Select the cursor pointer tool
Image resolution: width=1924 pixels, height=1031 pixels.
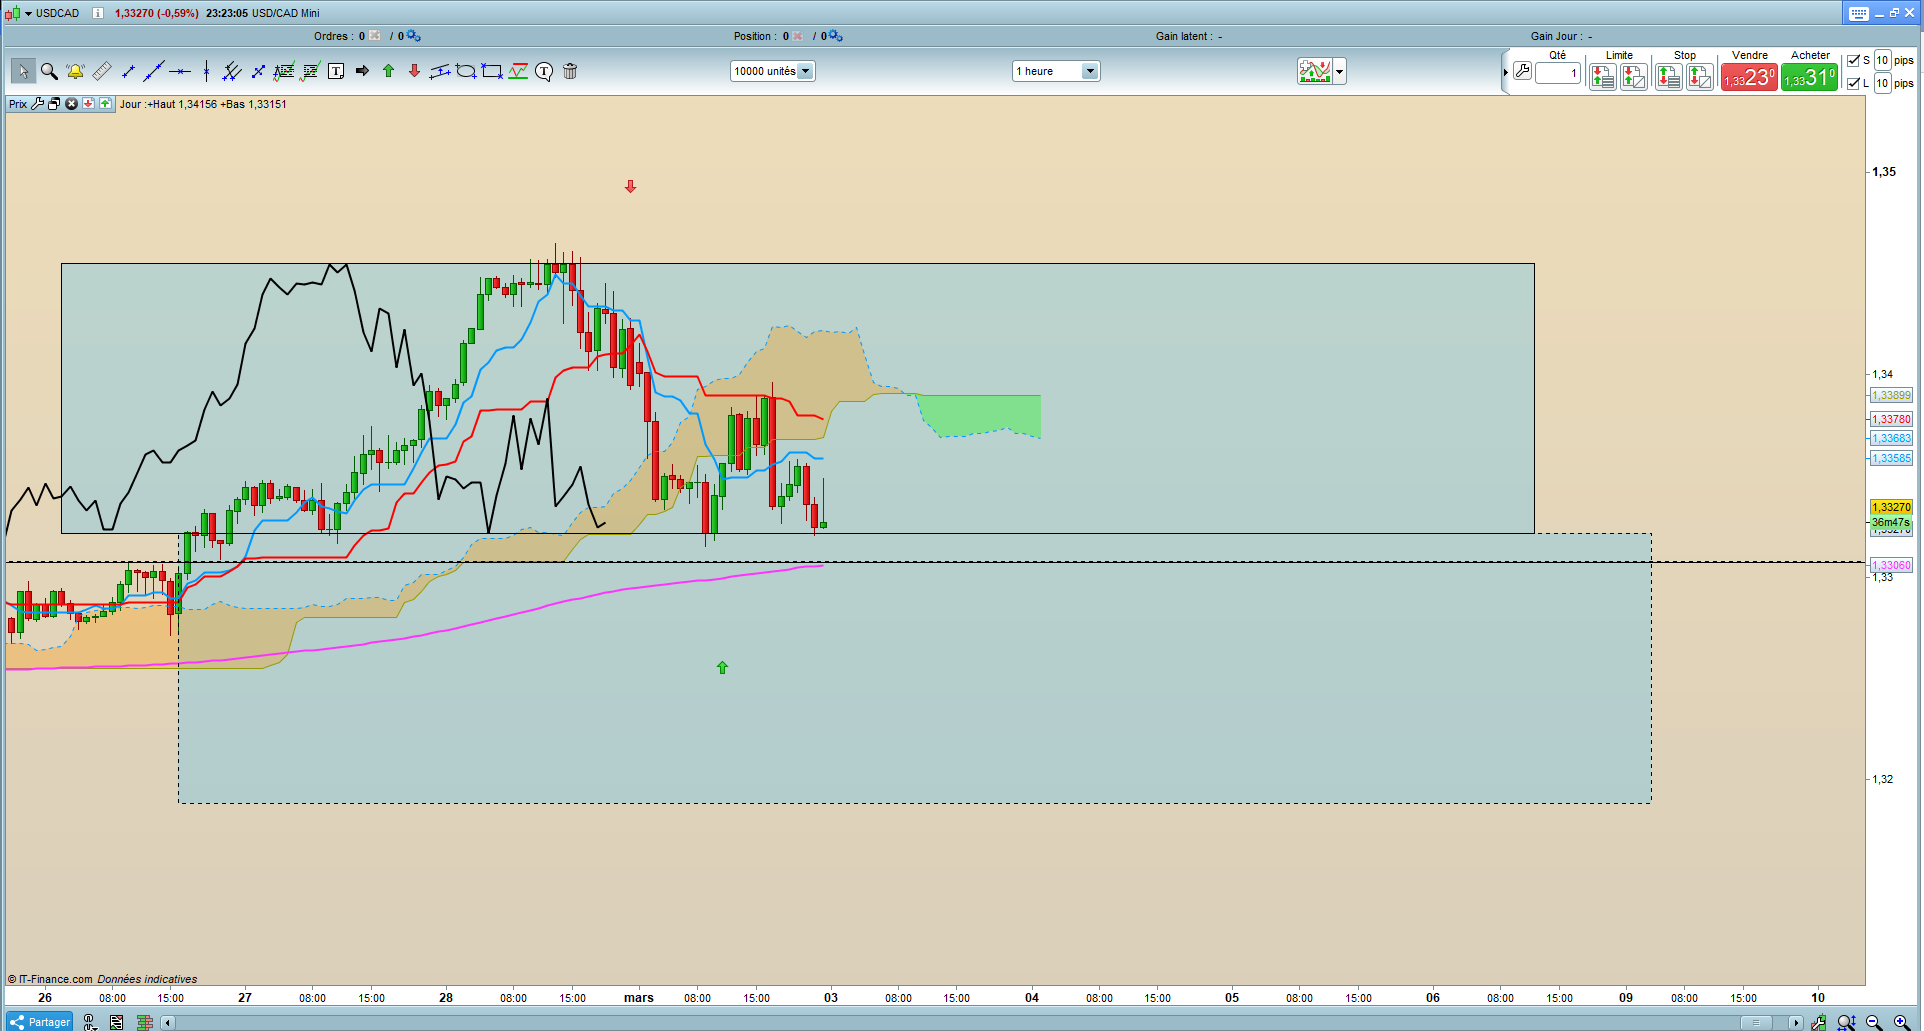click(23, 71)
